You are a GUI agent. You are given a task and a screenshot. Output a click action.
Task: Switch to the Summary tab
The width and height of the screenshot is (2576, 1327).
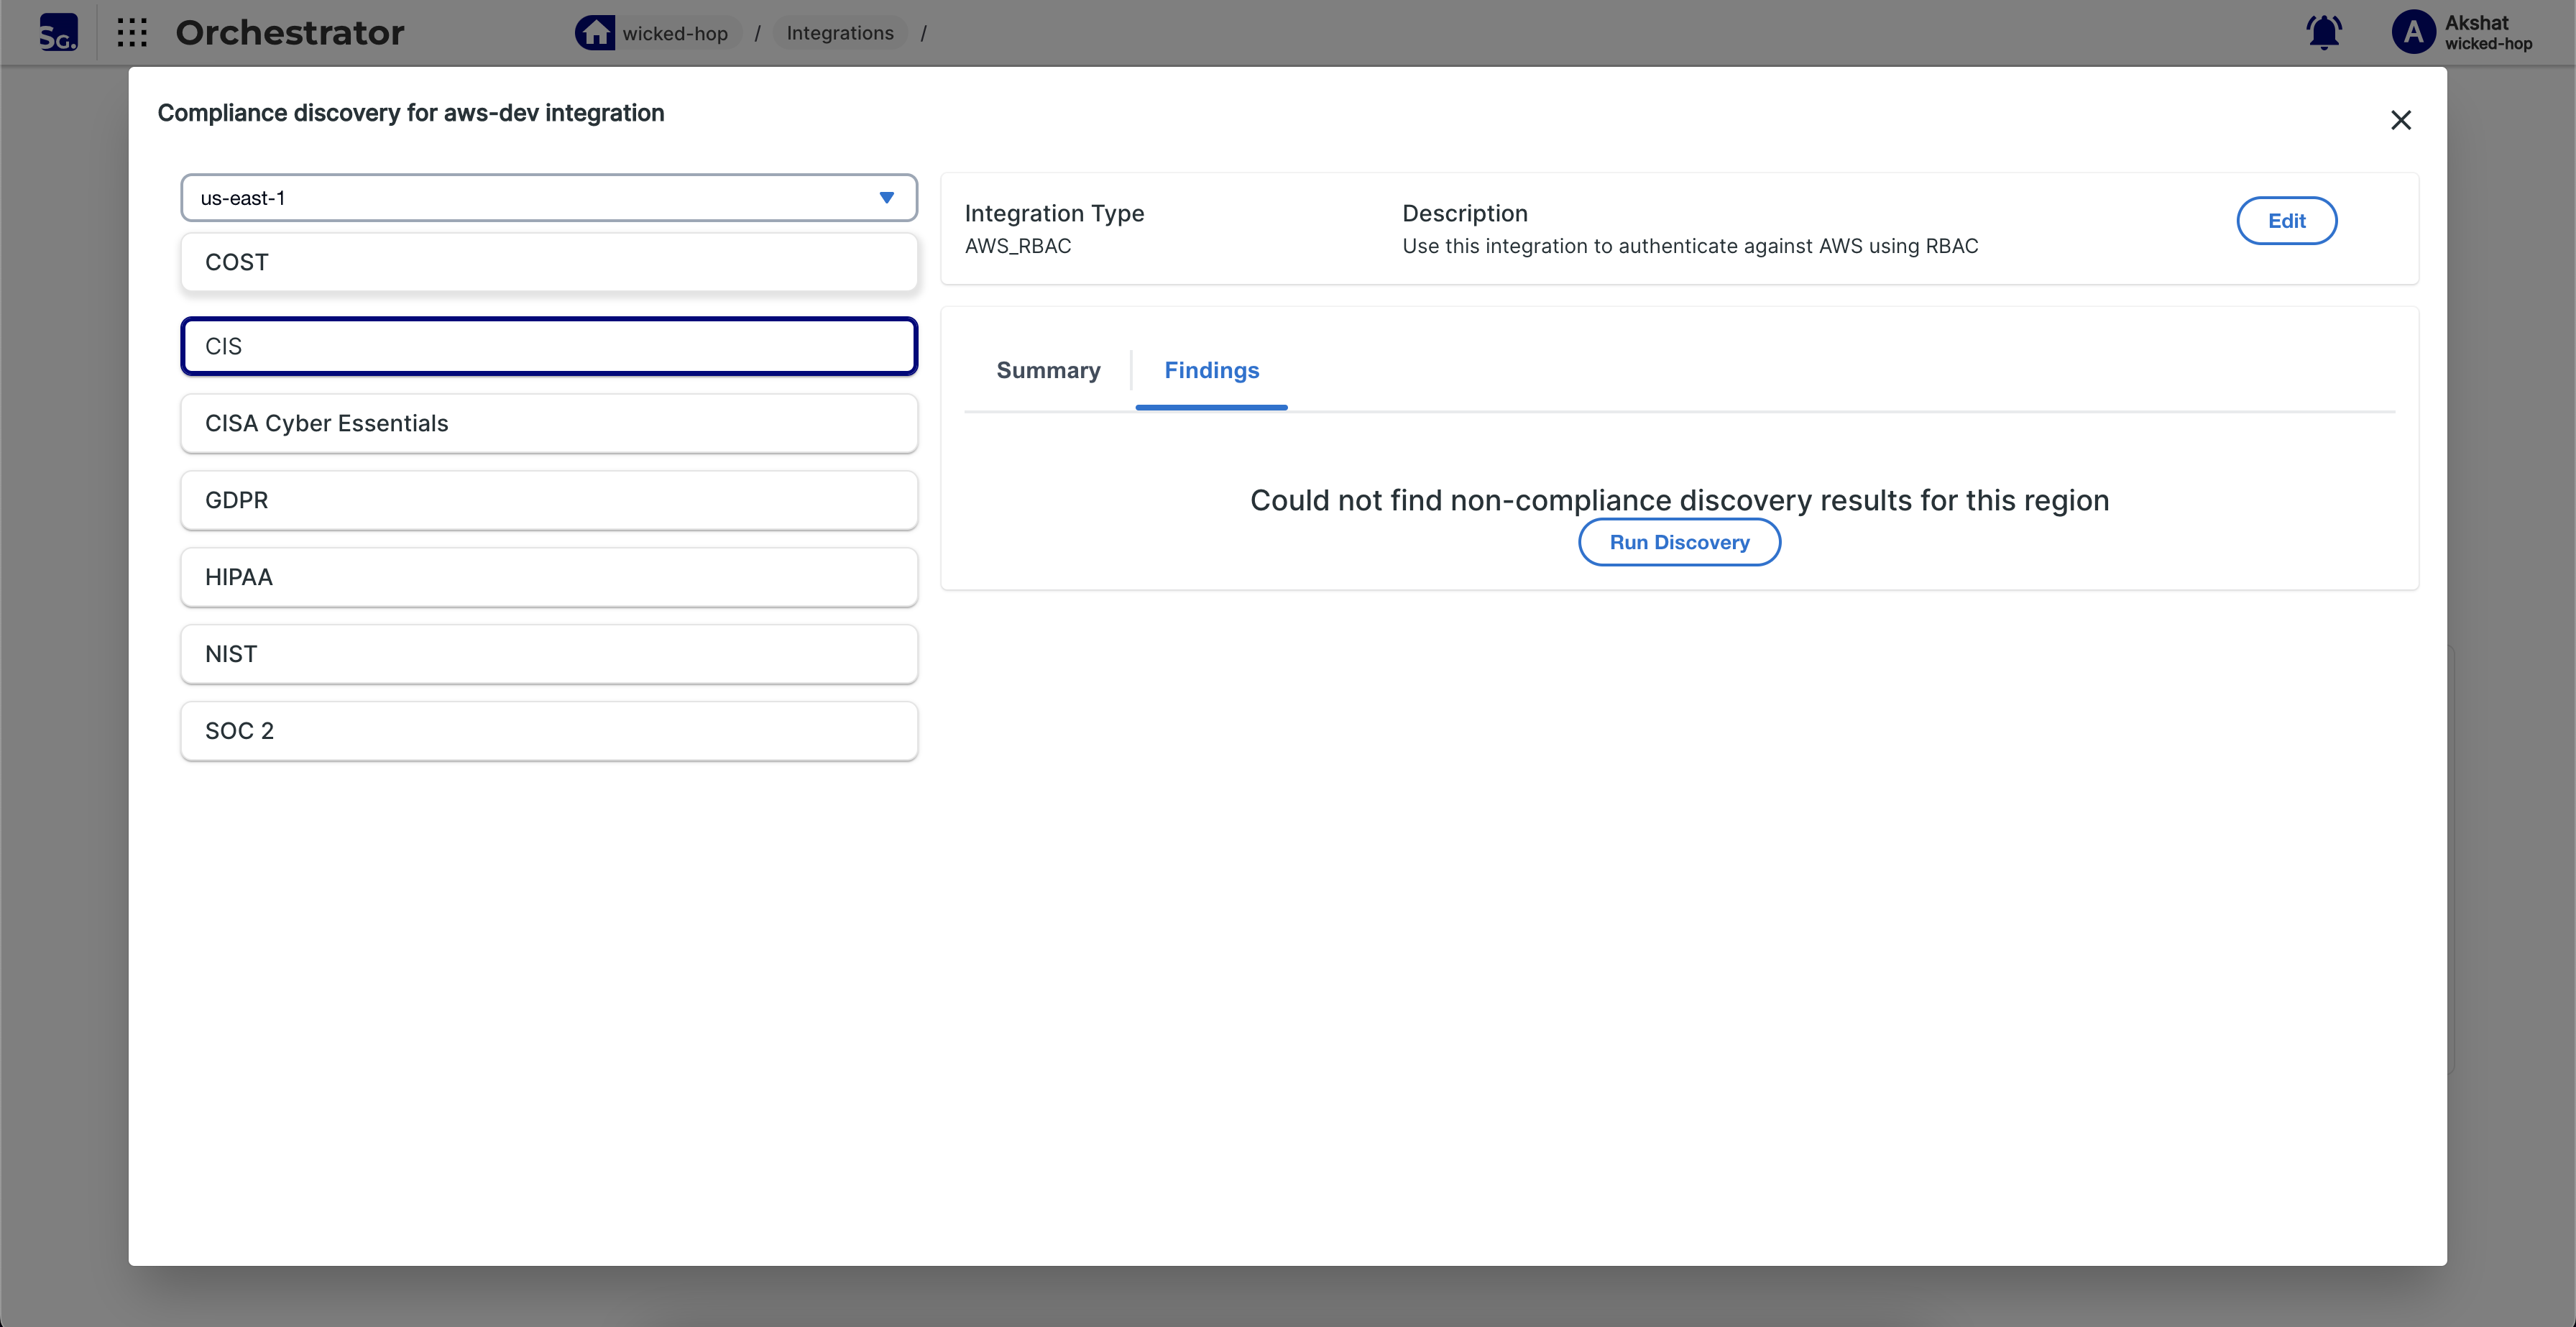click(x=1047, y=371)
